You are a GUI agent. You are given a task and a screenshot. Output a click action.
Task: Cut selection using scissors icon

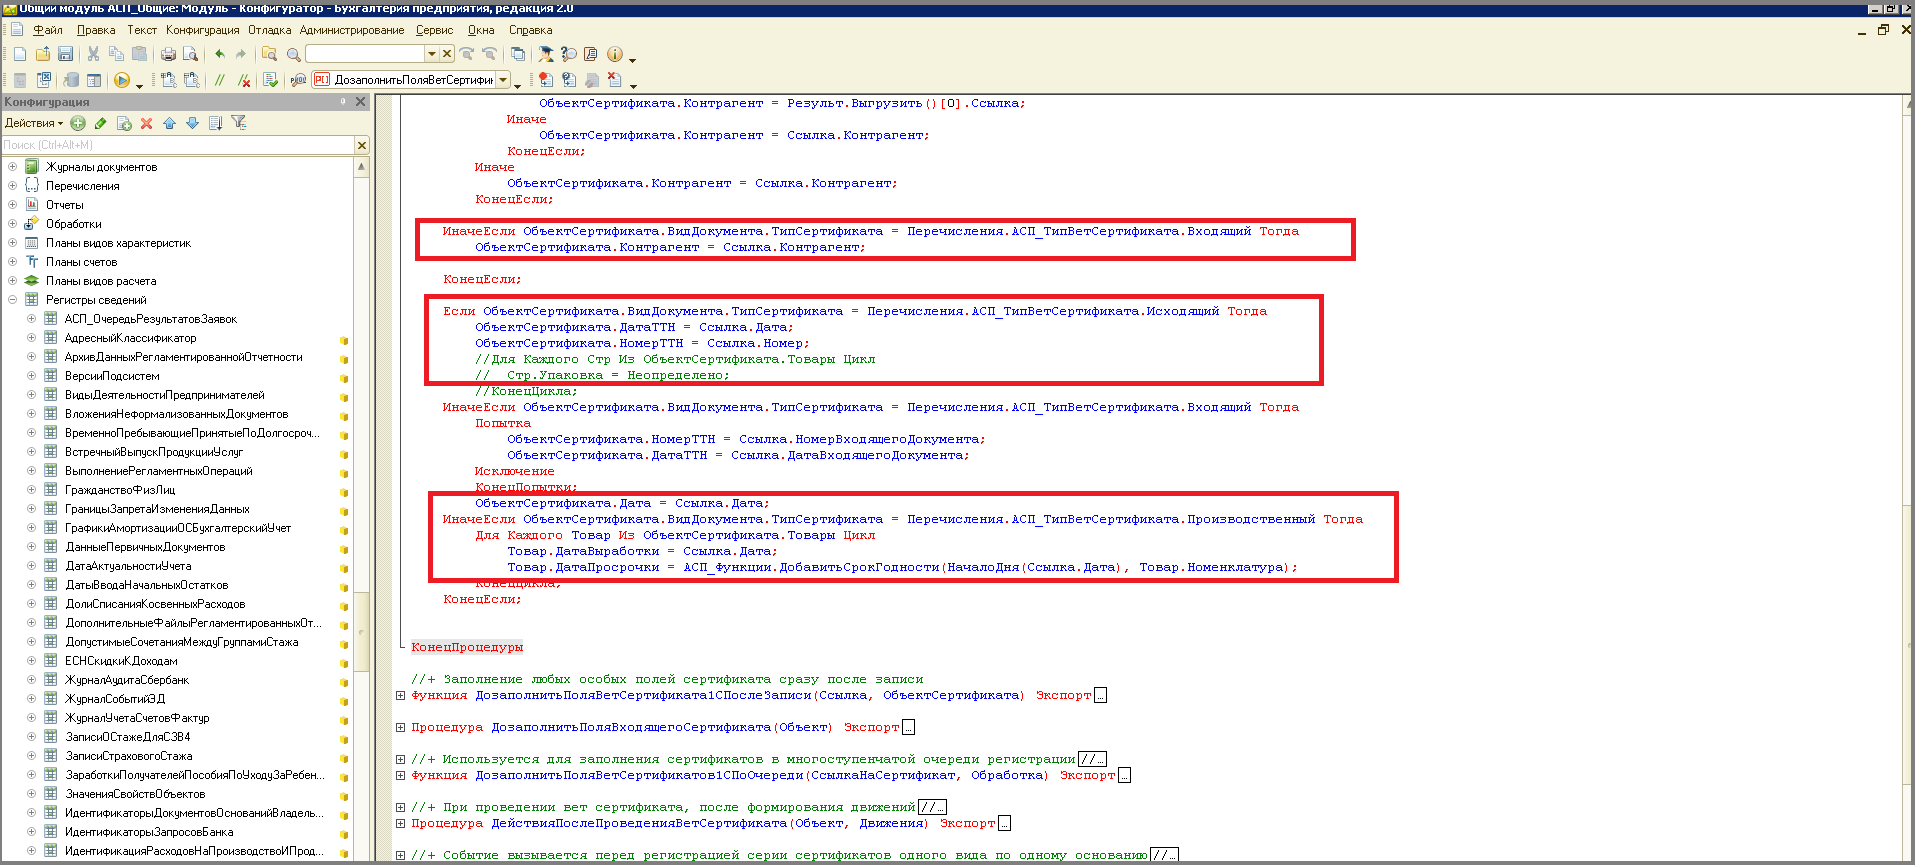pyautogui.click(x=93, y=54)
